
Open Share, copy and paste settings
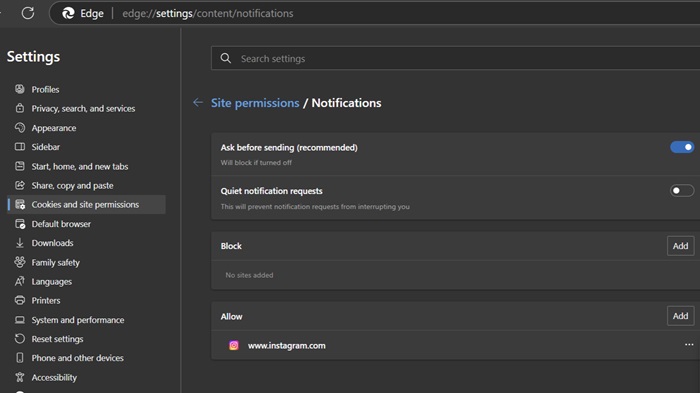click(x=72, y=185)
